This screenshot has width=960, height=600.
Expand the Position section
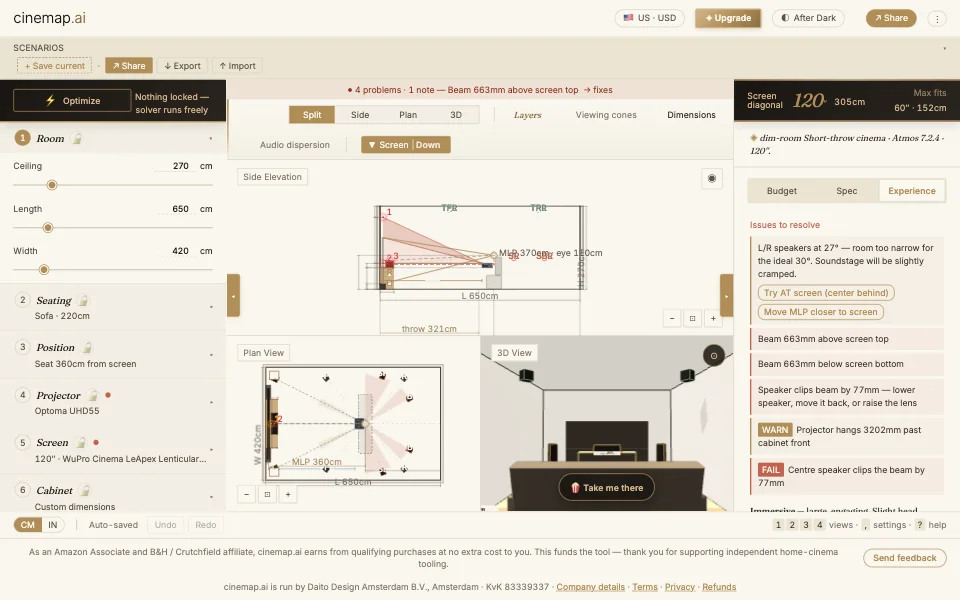[211, 354]
